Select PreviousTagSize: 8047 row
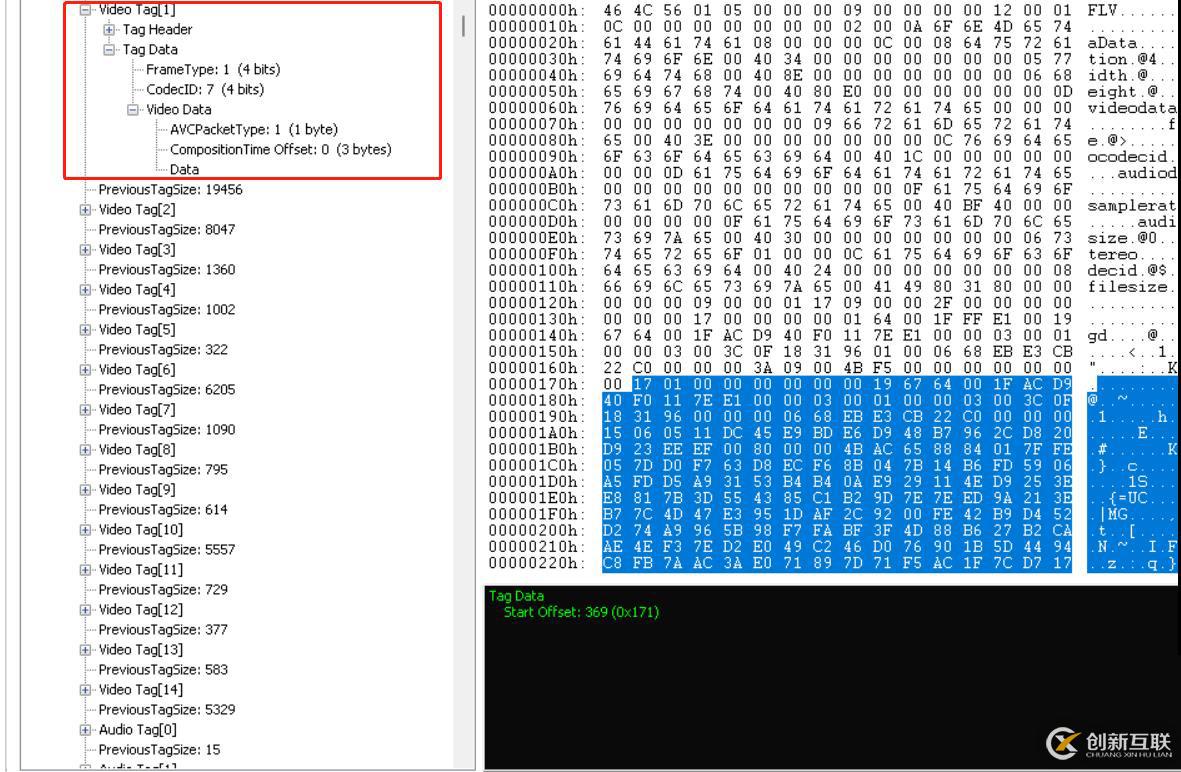The height and width of the screenshot is (772, 1181). (167, 229)
